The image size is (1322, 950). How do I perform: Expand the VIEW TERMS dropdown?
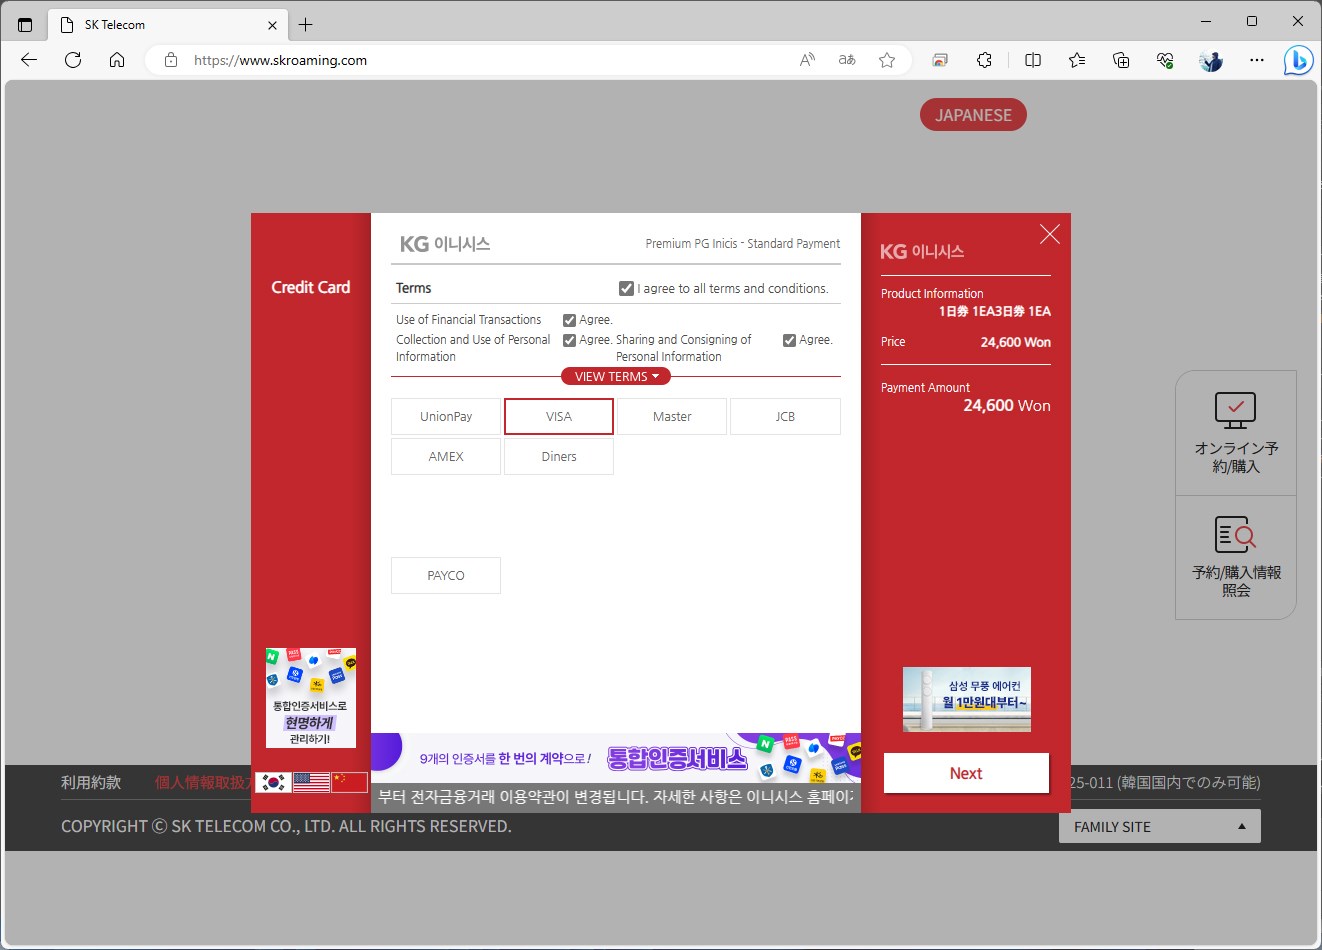pos(615,376)
